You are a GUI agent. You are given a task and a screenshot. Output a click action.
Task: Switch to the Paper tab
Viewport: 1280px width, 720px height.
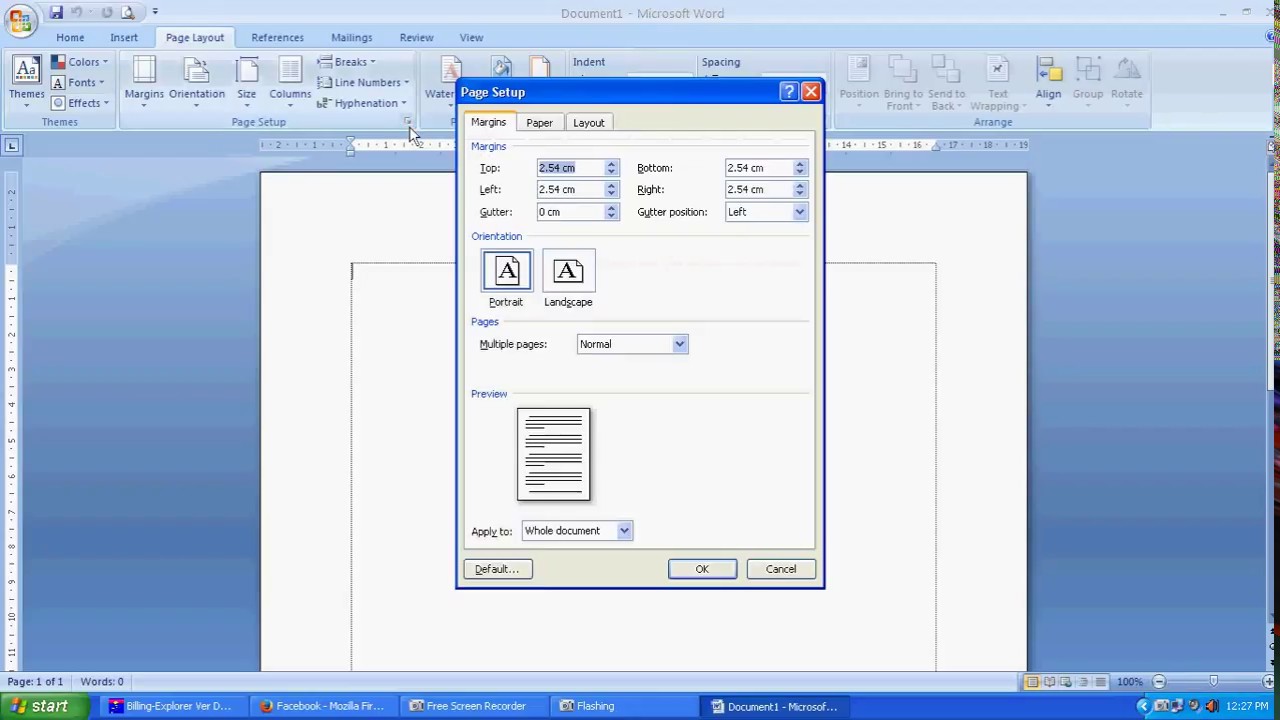coord(539,123)
